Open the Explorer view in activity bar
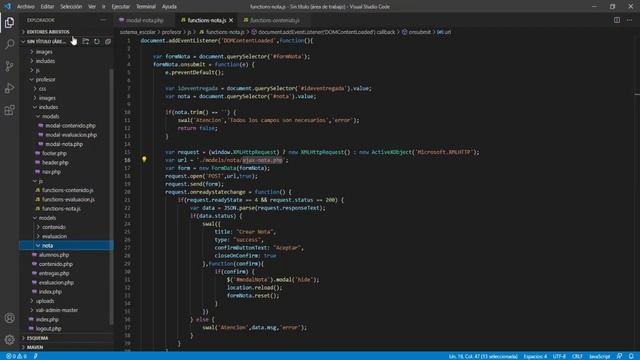Image resolution: width=640 pixels, height=360 pixels. (9, 22)
